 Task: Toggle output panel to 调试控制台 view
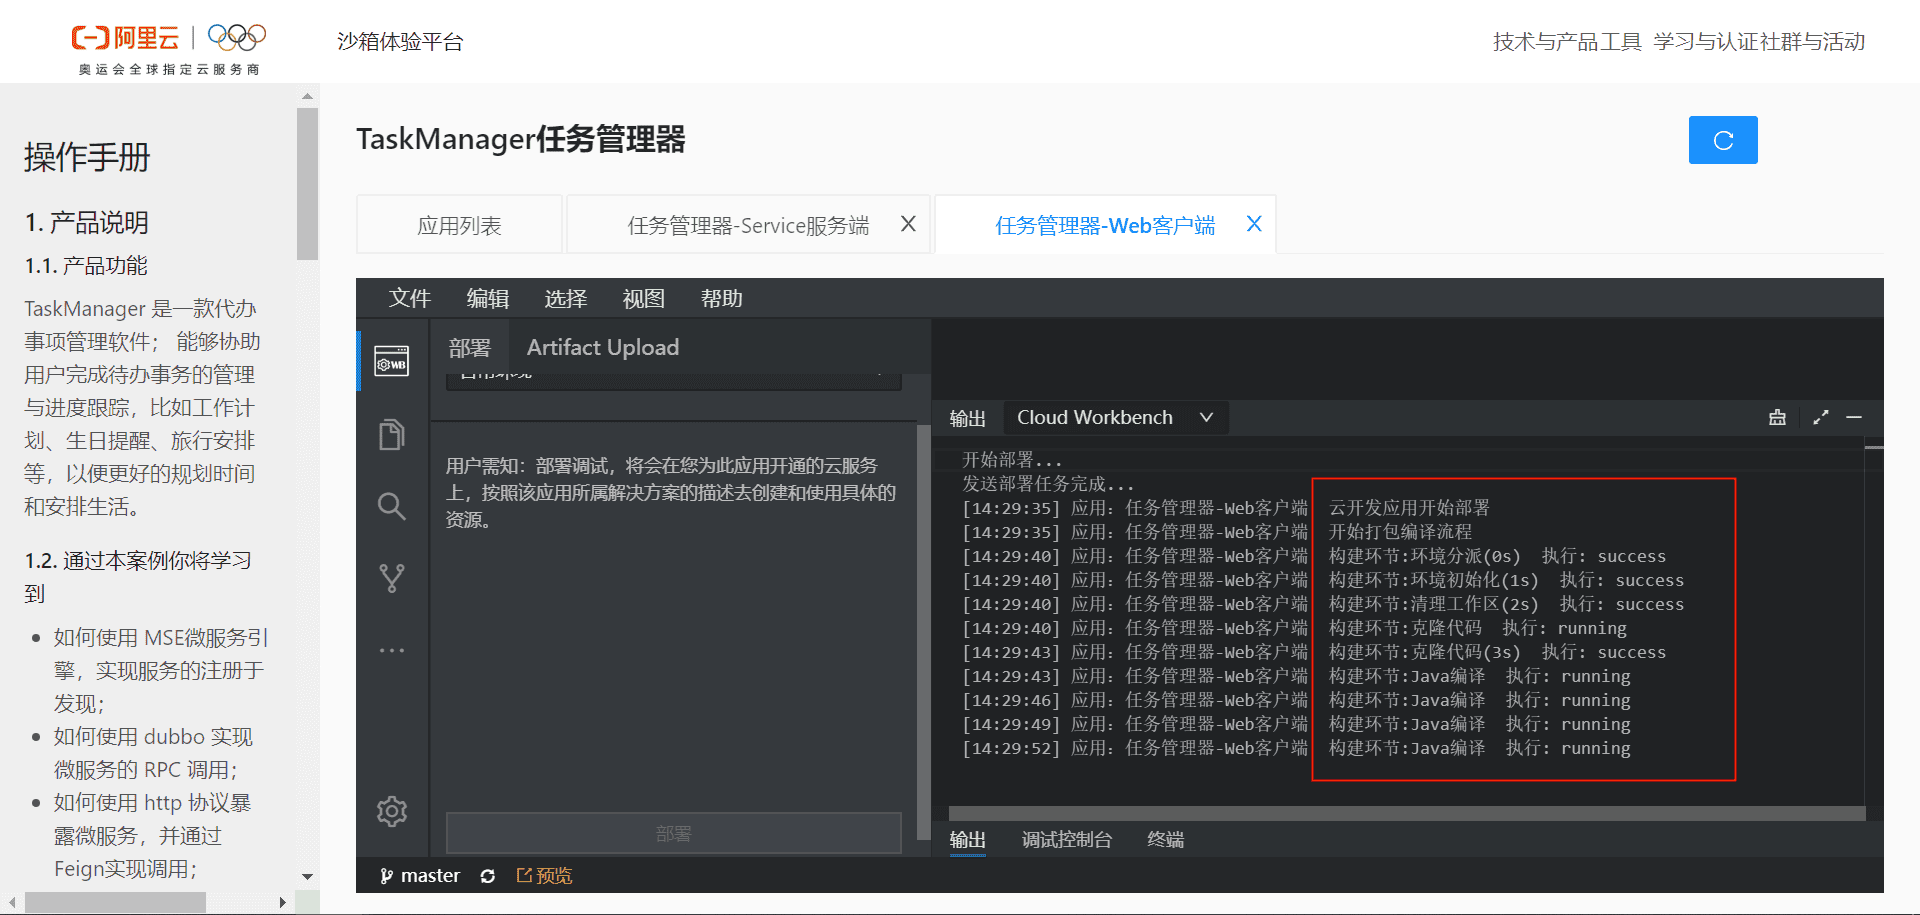[1066, 840]
